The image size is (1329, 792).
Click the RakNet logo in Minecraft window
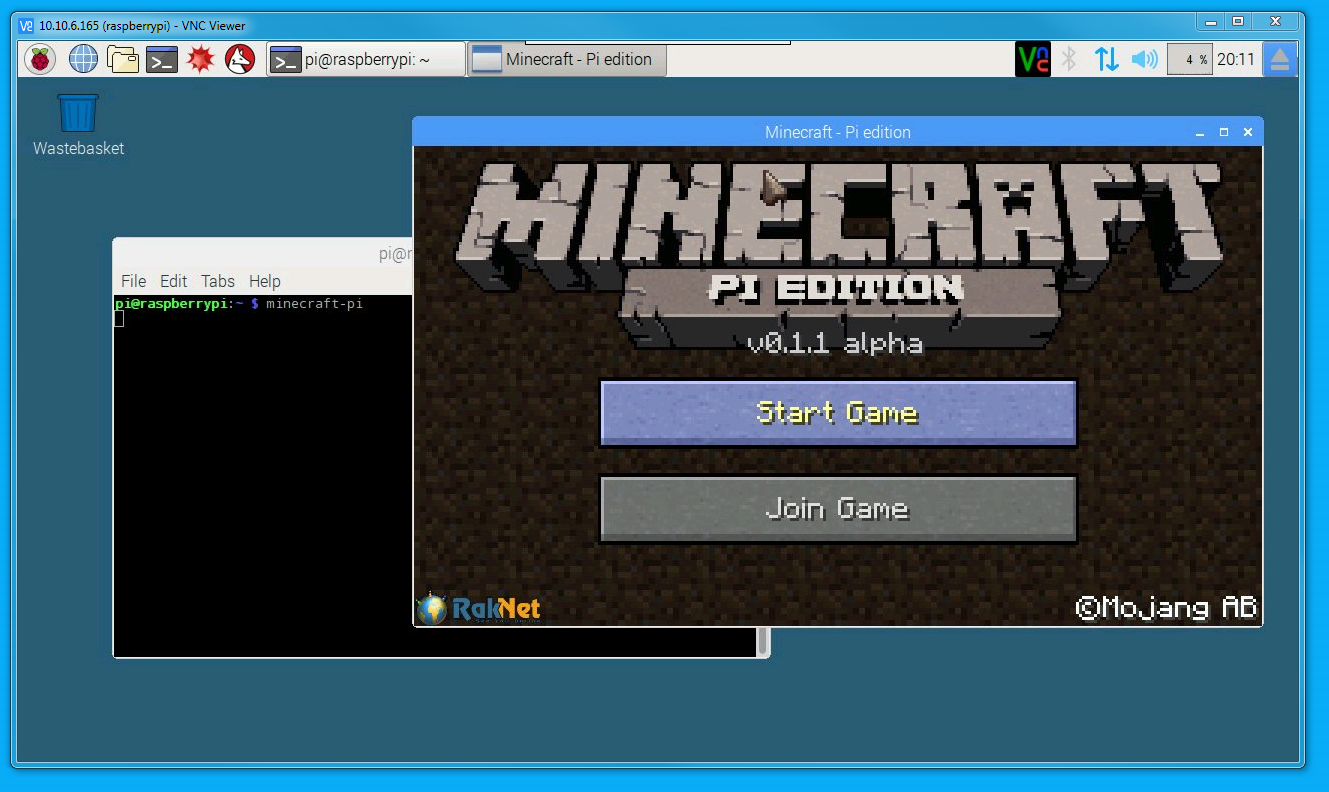point(478,608)
